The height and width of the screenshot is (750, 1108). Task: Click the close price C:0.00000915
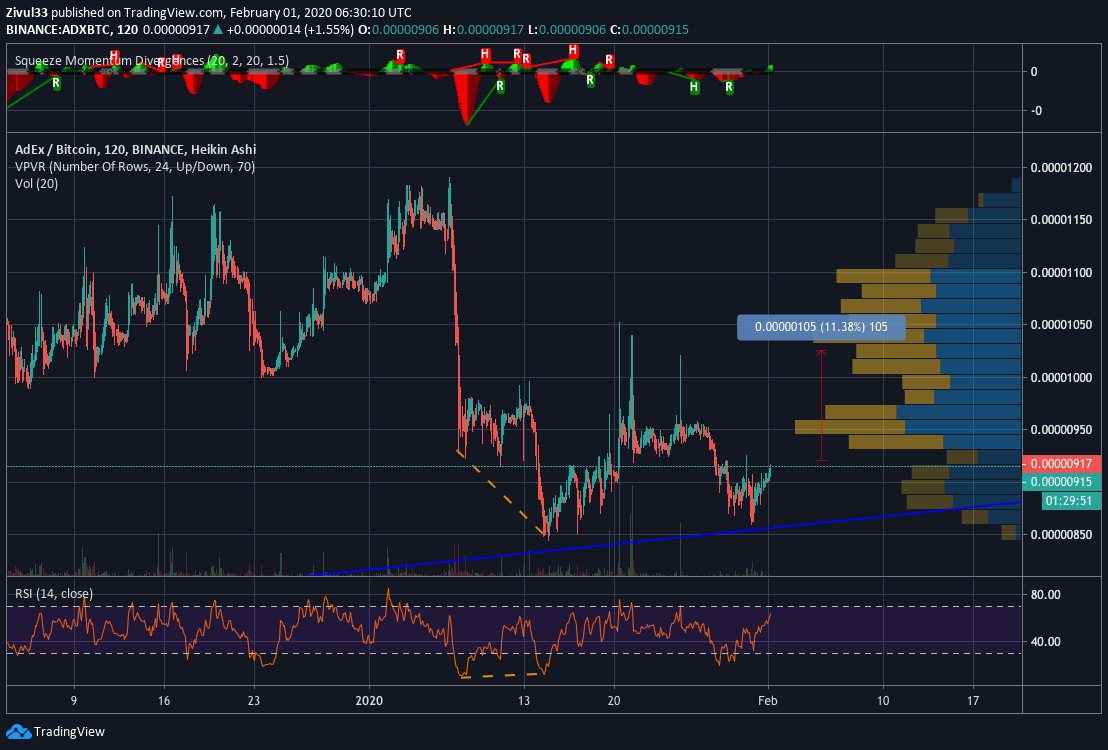point(649,30)
